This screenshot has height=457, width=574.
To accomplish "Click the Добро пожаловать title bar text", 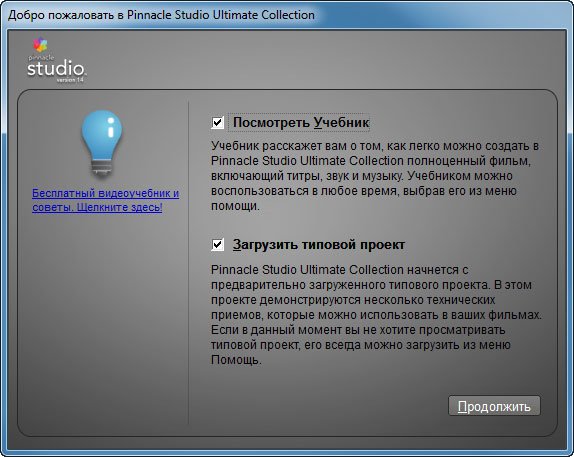I will click(161, 15).
